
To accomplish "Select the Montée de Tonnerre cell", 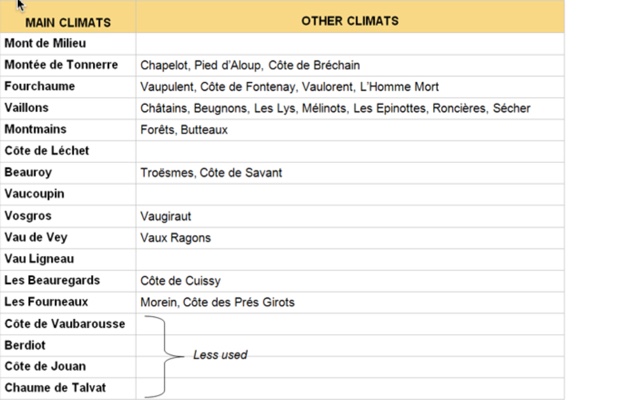I will coord(61,65).
